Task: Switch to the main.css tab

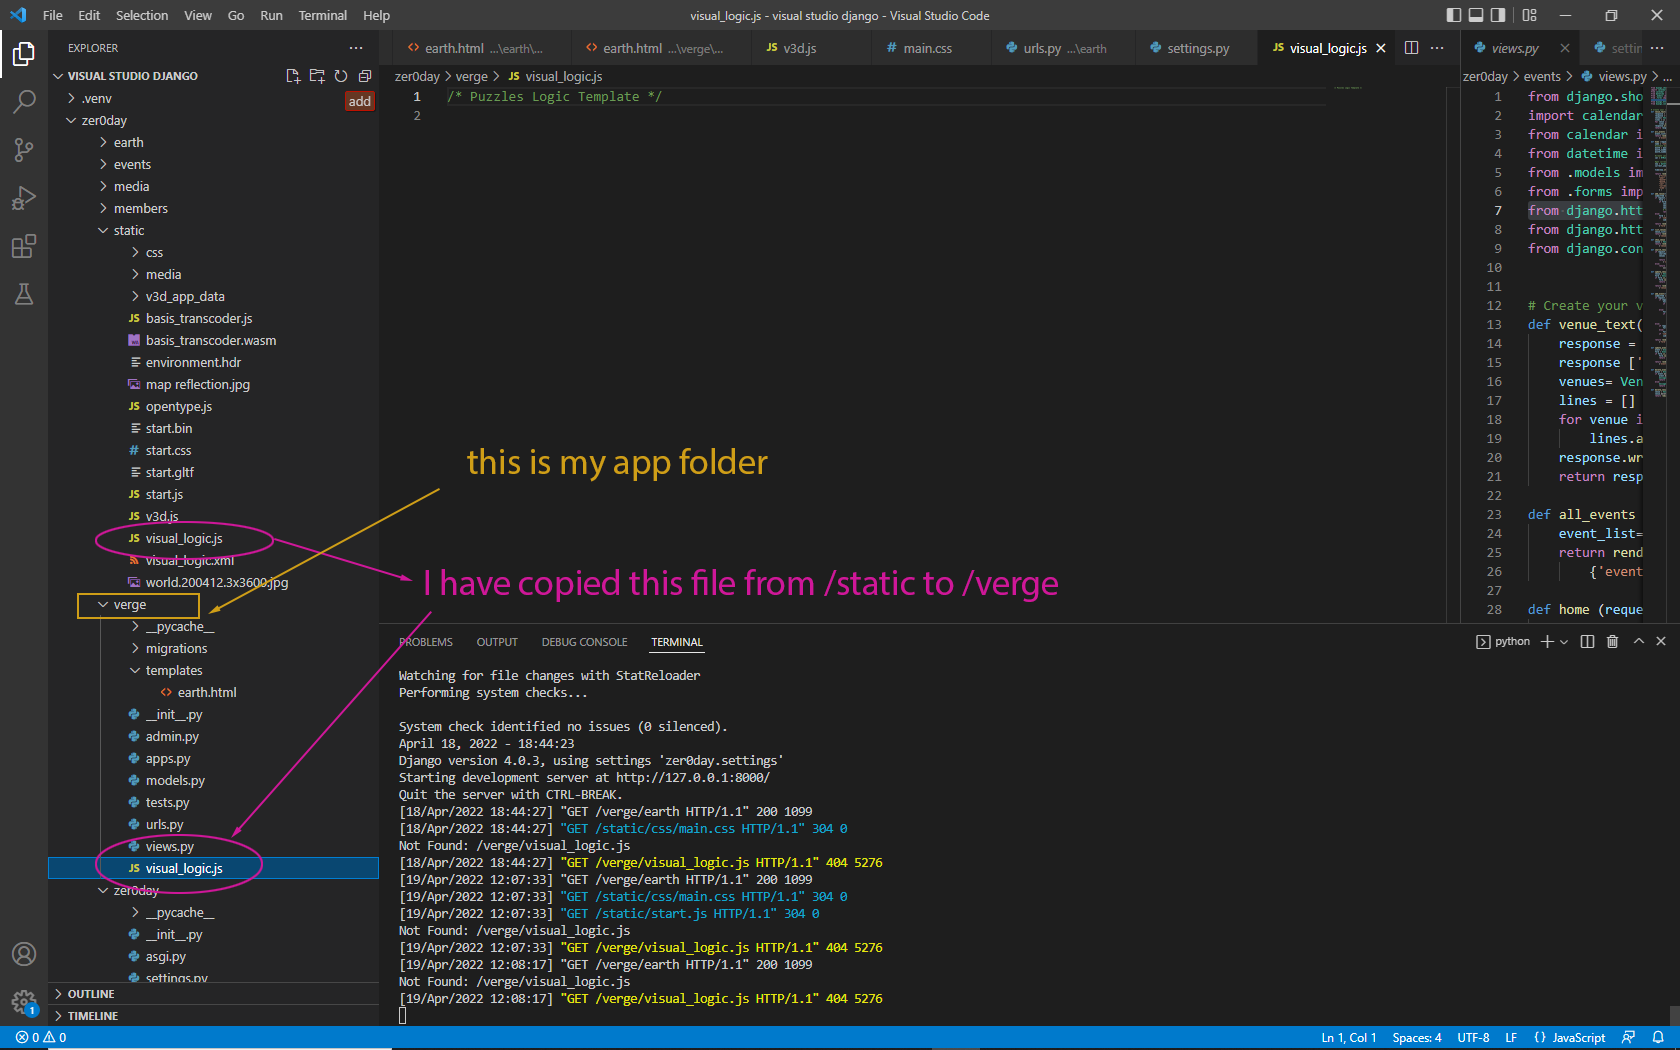Action: (927, 48)
